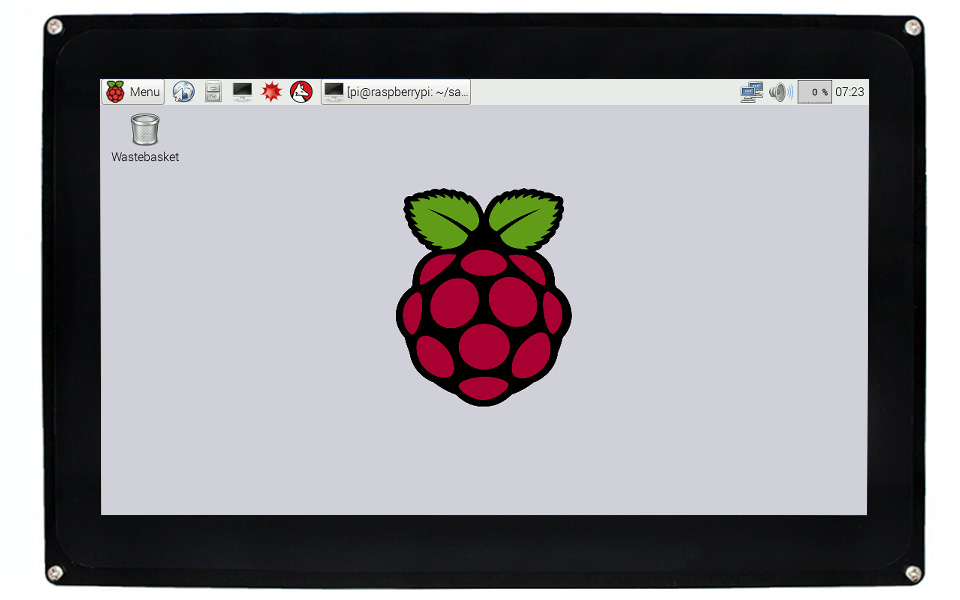Click the raspberry logo inside Menu button
This screenshot has height=600, width=960.
[x=116, y=92]
